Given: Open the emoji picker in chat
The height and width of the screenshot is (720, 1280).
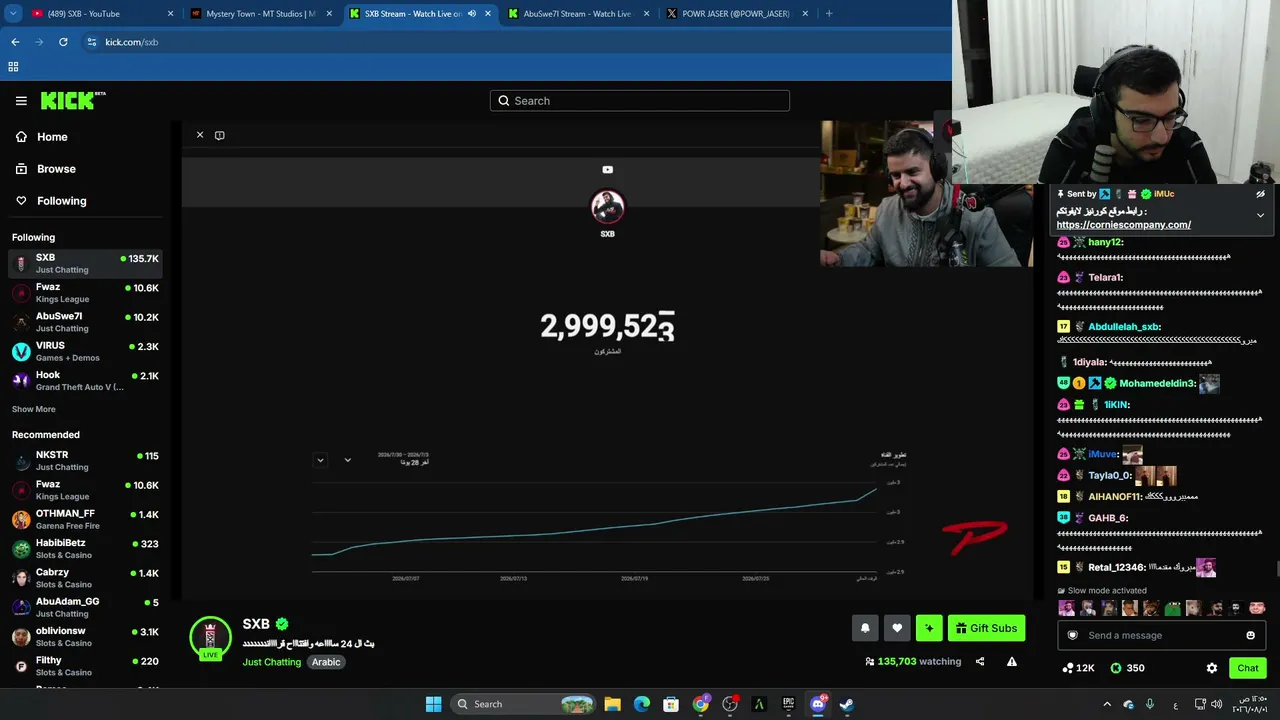Looking at the screenshot, I should [1250, 635].
